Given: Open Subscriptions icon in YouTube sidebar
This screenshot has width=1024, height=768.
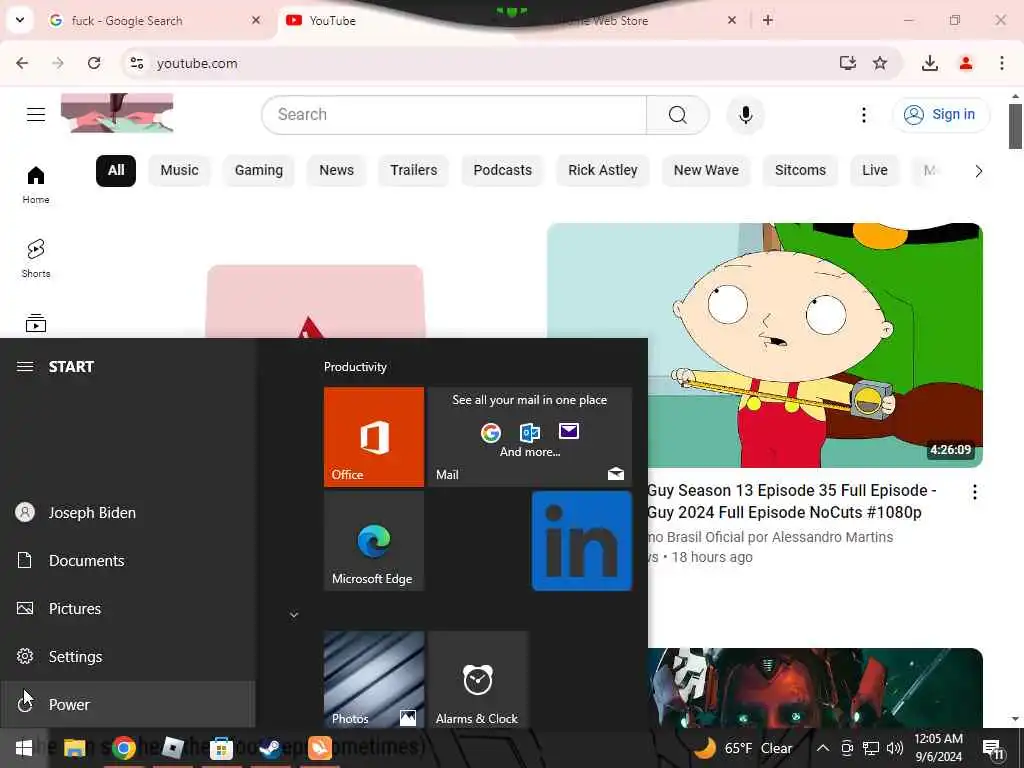Looking at the screenshot, I should coord(36,323).
